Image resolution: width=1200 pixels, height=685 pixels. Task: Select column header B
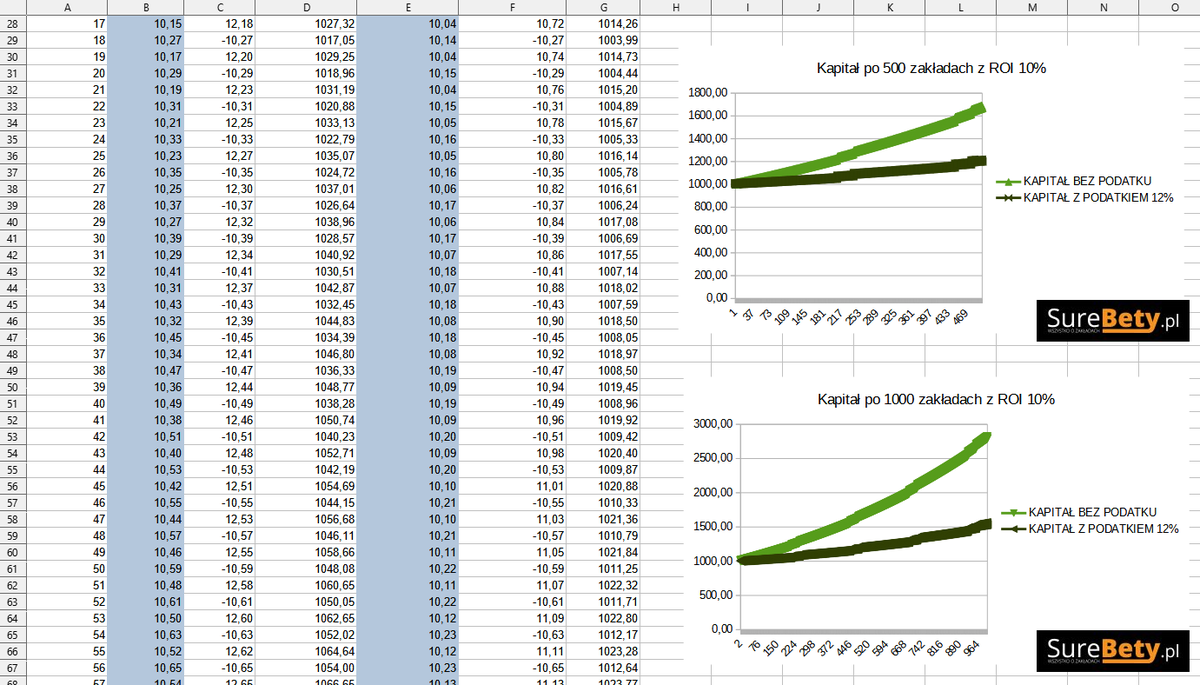pyautogui.click(x=148, y=7)
